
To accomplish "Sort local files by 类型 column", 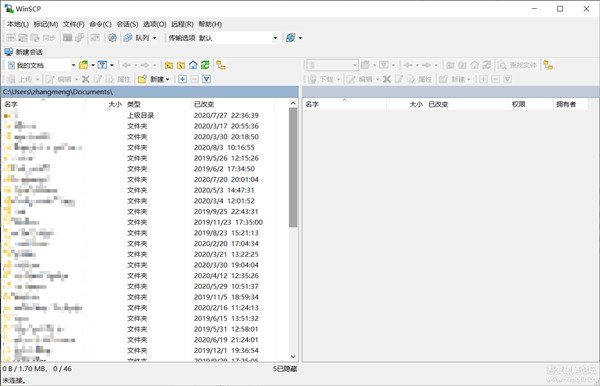I will (x=158, y=104).
